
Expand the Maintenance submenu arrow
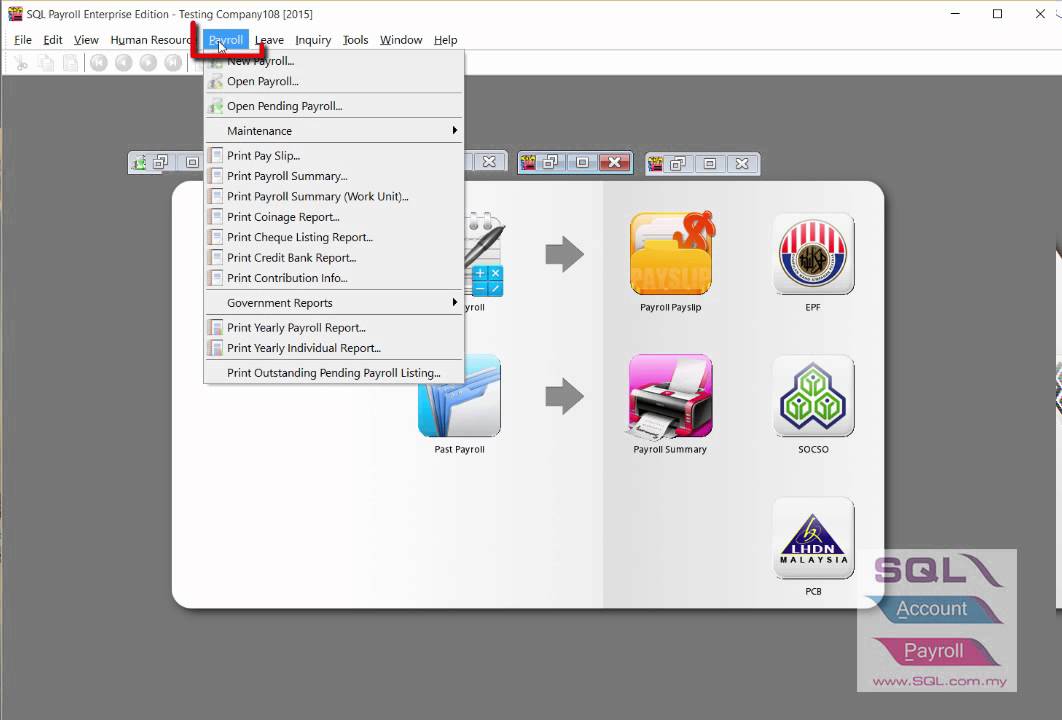(454, 130)
